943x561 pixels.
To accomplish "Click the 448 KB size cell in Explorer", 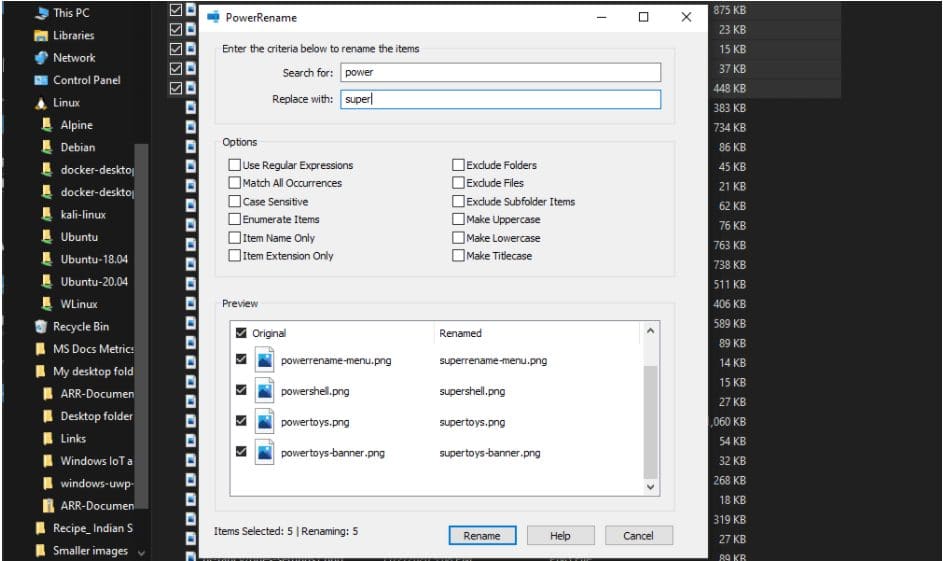I will (730, 88).
